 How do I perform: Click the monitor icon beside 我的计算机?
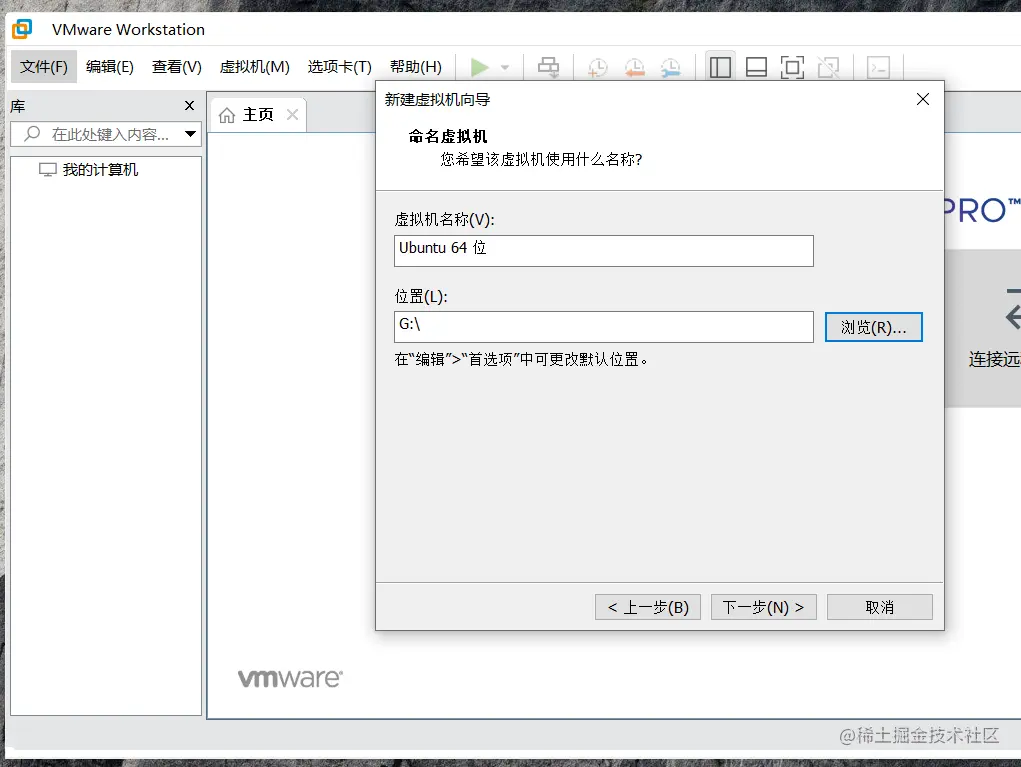(48, 170)
